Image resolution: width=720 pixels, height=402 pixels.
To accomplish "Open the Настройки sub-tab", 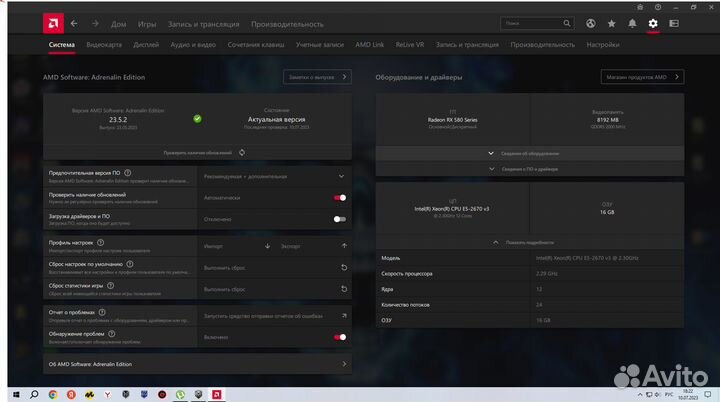I will 603,45.
